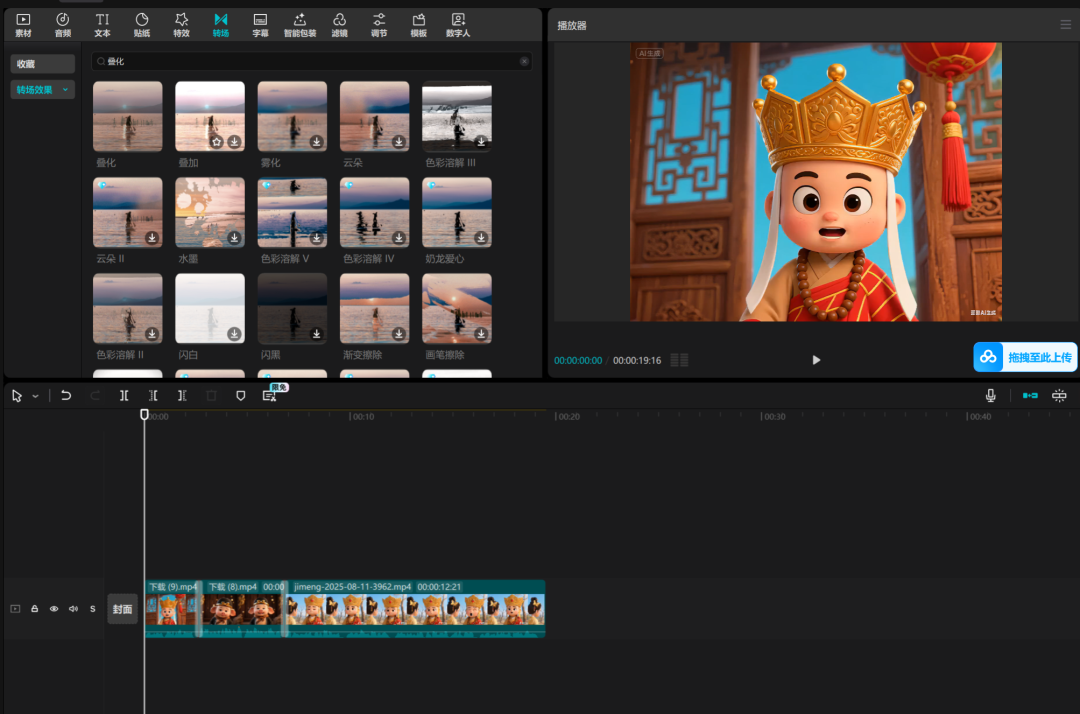1080x714 pixels.
Task: Open the 调节 adjustment tab
Action: (x=379, y=25)
